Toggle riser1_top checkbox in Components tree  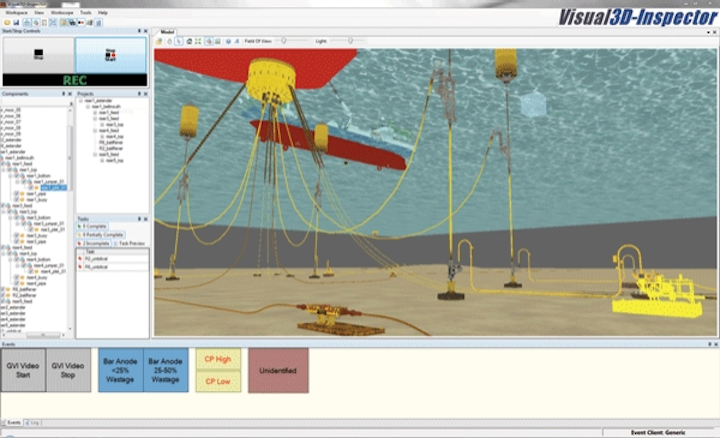click(x=9, y=170)
